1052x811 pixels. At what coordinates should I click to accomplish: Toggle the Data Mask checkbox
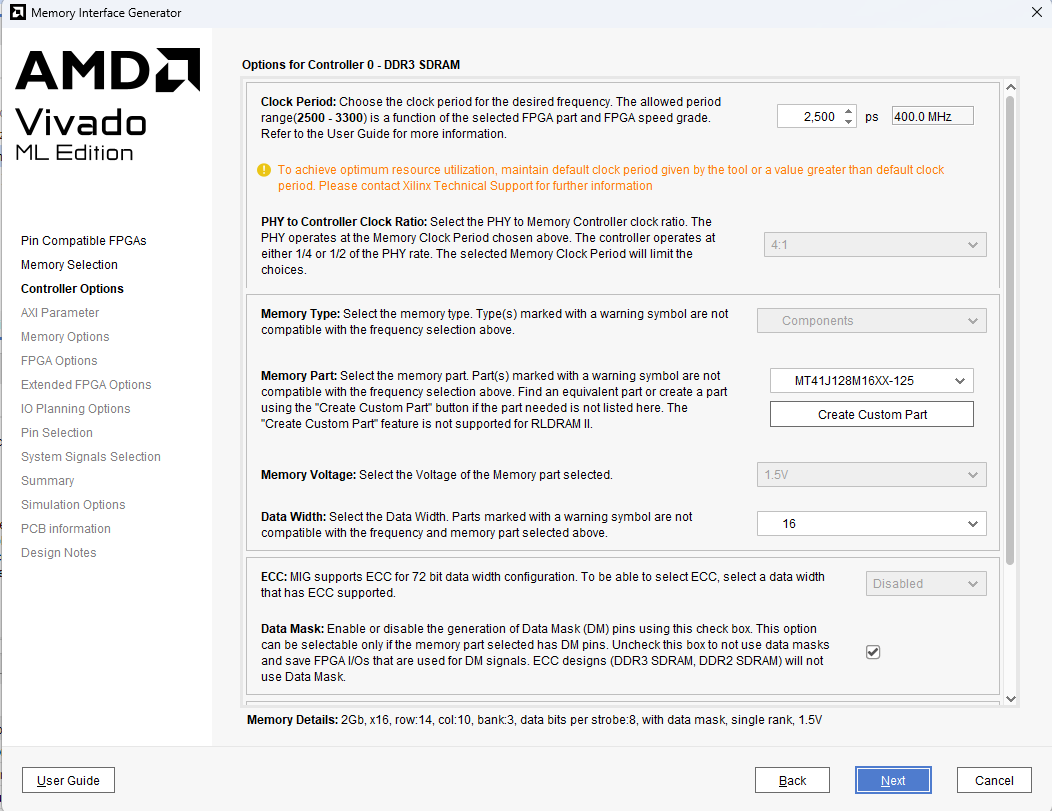(873, 652)
